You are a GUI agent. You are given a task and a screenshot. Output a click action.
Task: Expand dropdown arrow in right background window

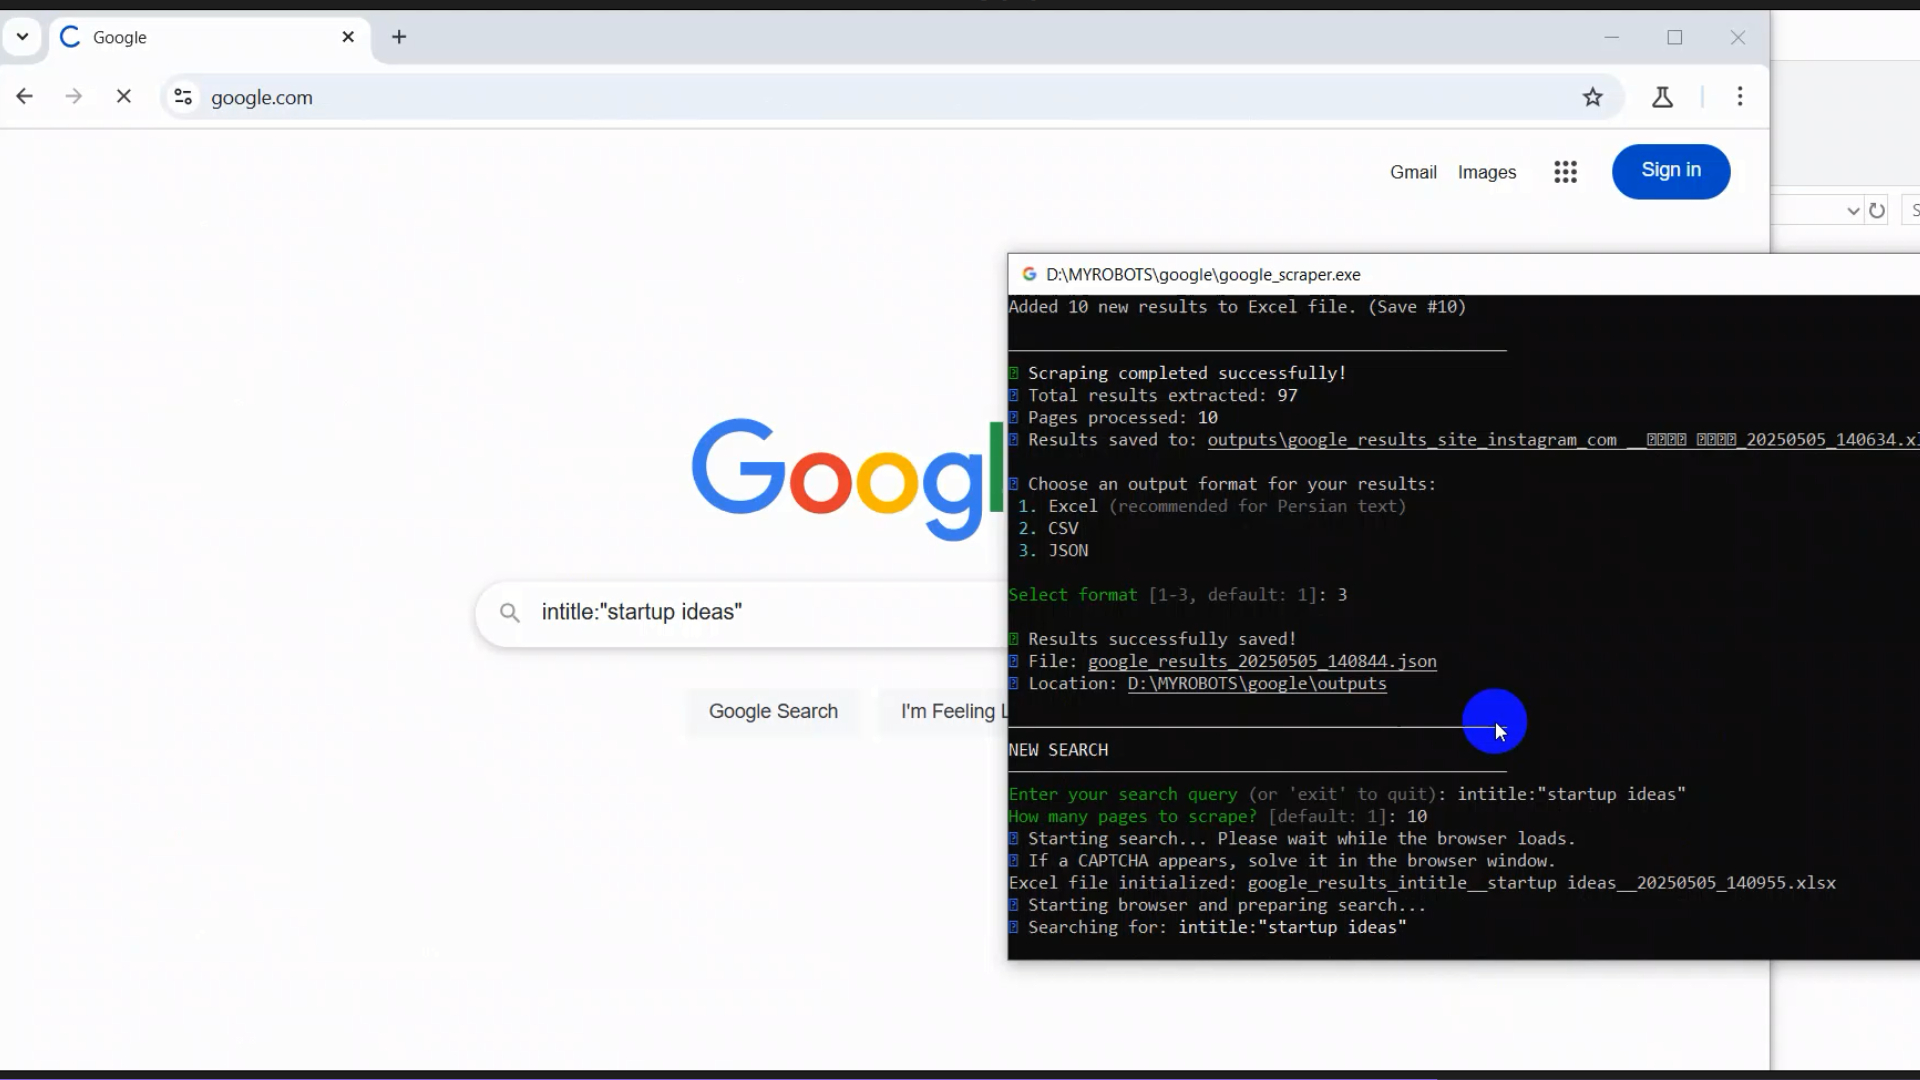[x=1852, y=211]
